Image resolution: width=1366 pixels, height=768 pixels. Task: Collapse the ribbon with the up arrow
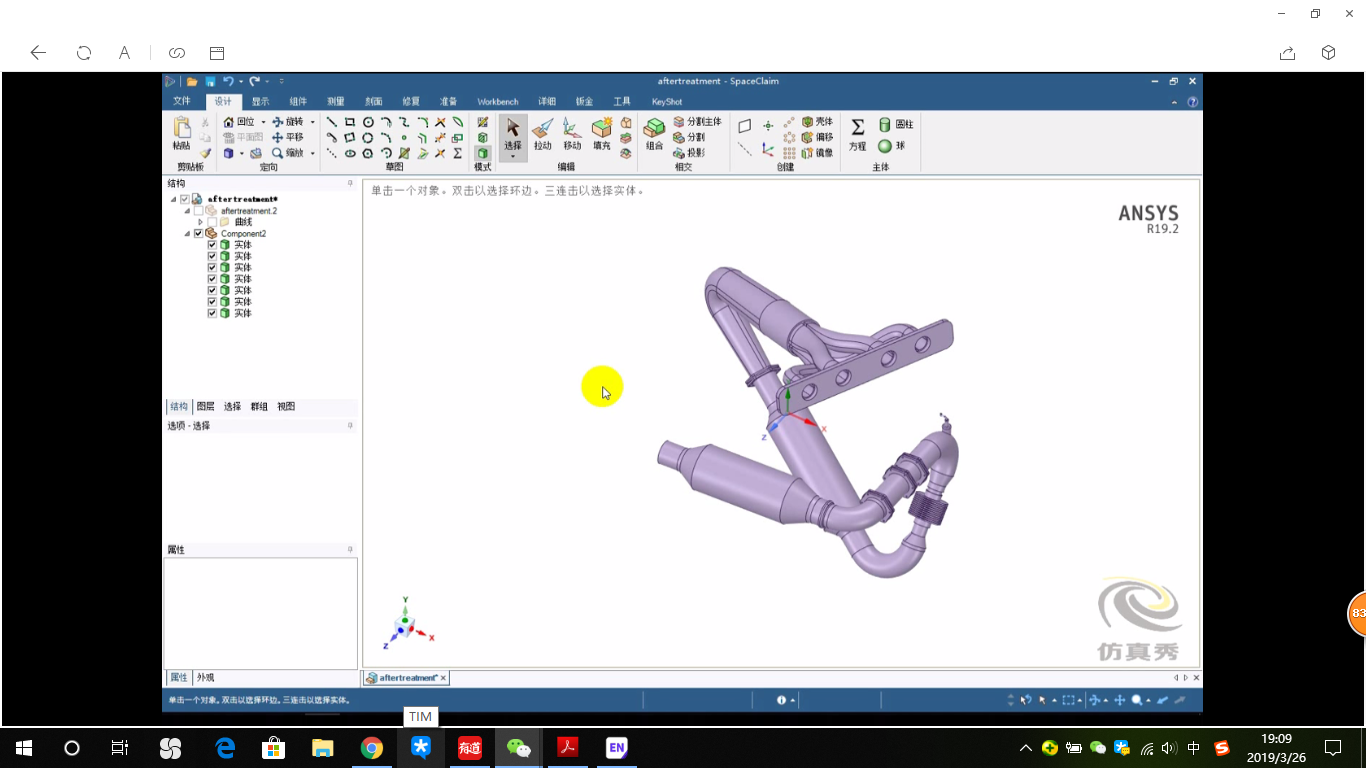point(1174,102)
